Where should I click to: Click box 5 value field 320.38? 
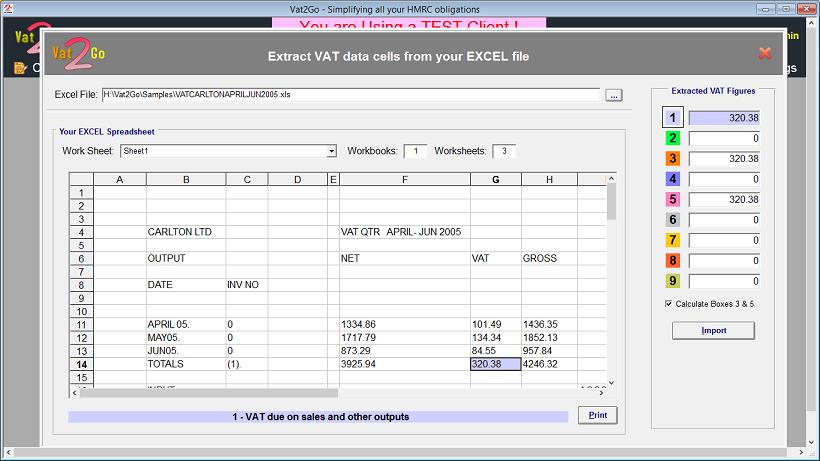[724, 199]
